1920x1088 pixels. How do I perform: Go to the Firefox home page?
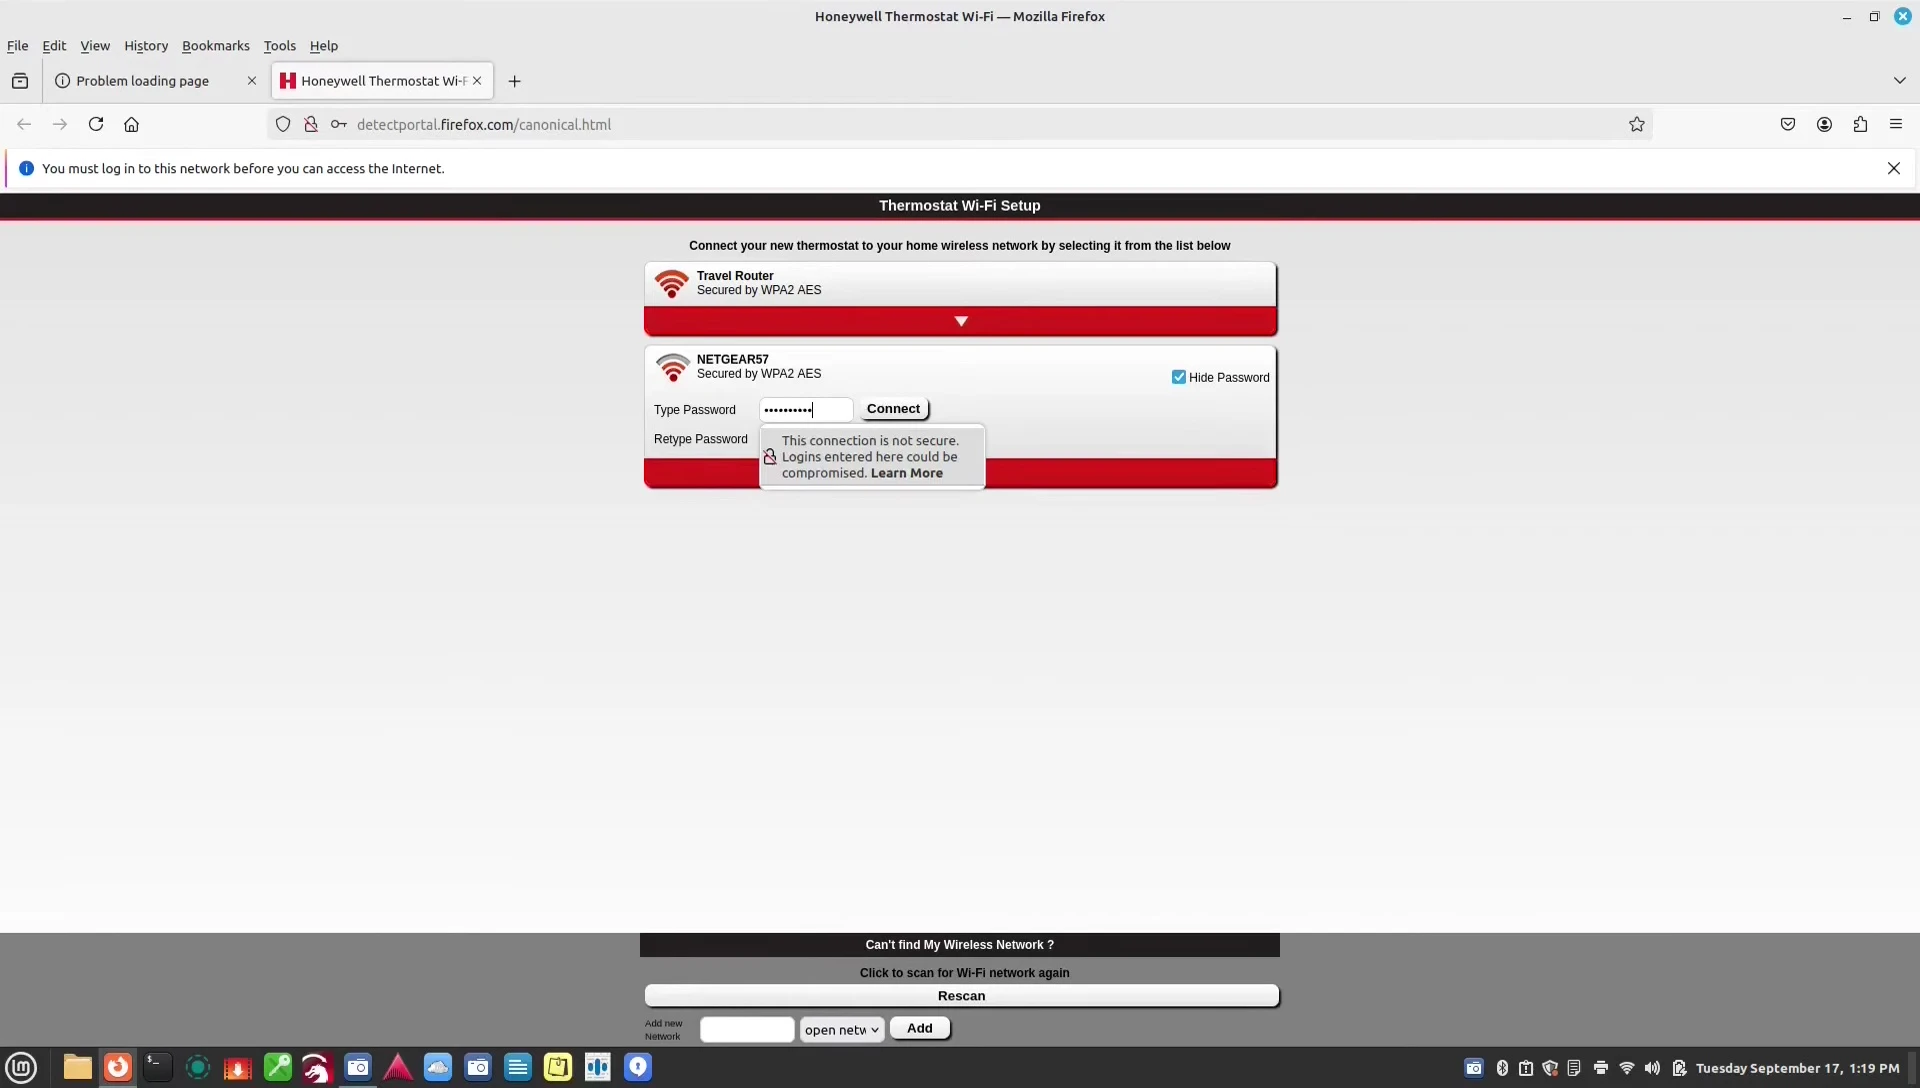[131, 124]
